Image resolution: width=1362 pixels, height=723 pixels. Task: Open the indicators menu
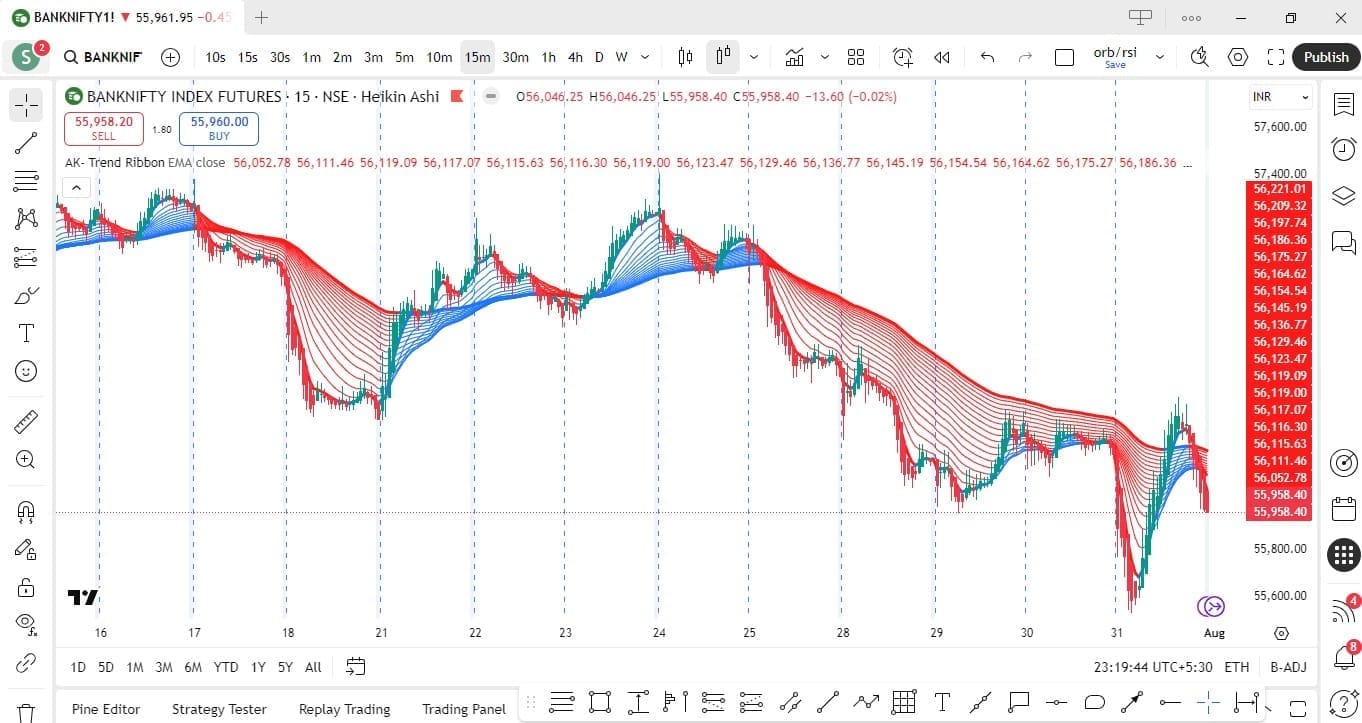coord(795,57)
